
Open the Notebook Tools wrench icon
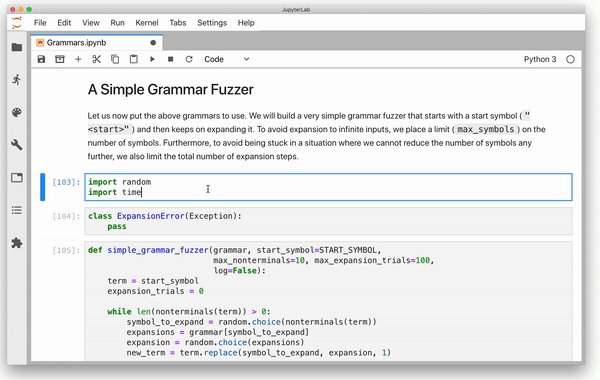17,145
